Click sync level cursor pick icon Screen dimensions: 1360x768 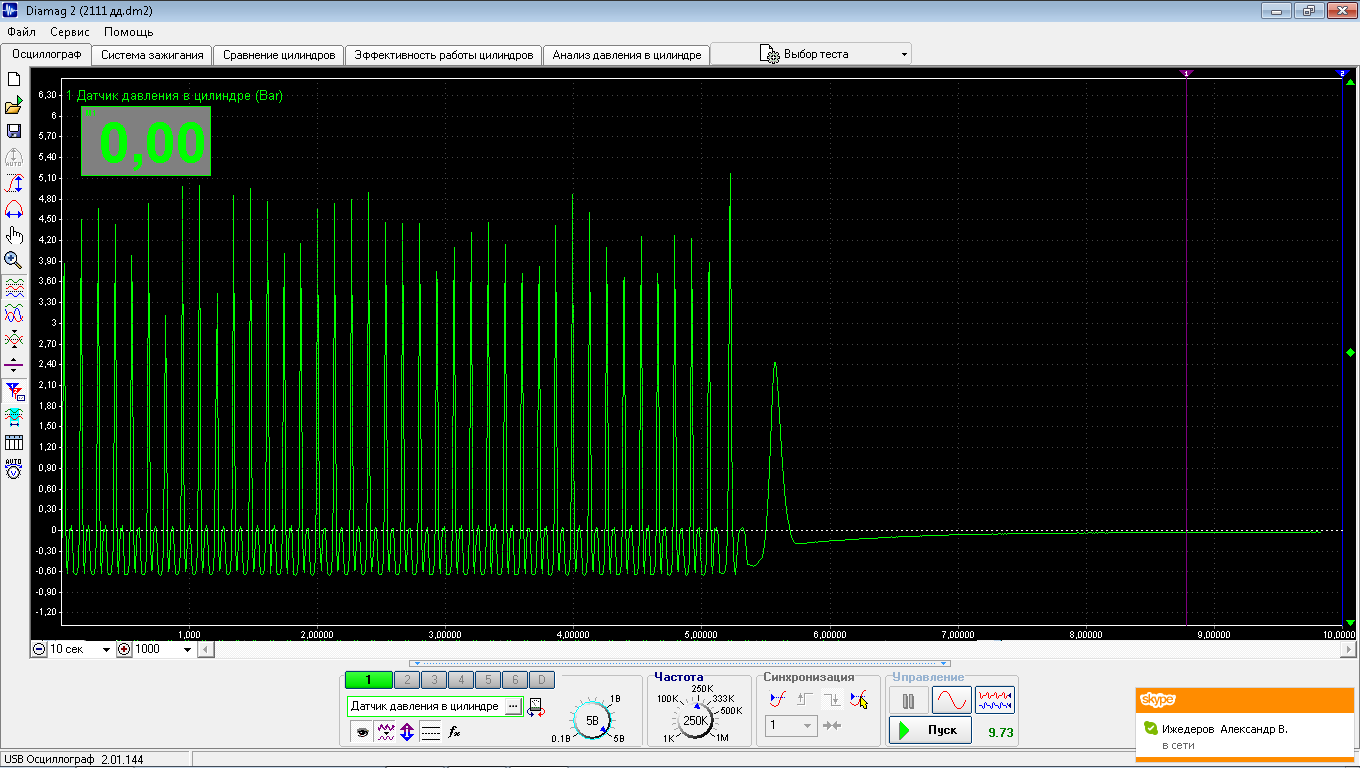pyautogui.click(x=858, y=699)
